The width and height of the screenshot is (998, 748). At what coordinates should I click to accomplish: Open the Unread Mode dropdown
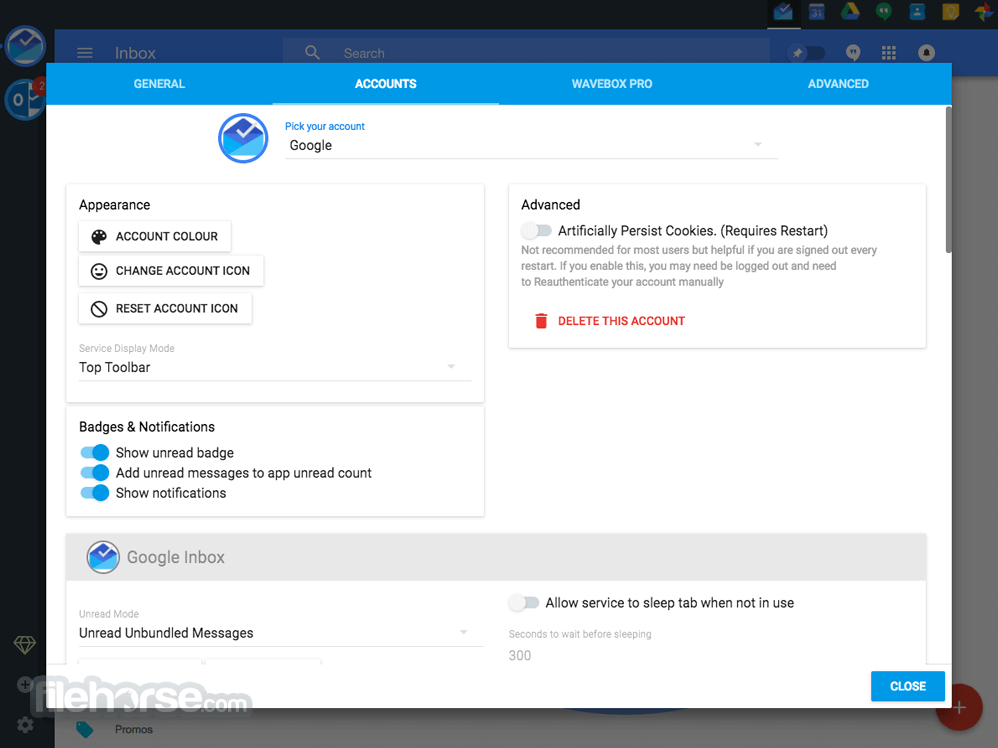click(x=281, y=633)
